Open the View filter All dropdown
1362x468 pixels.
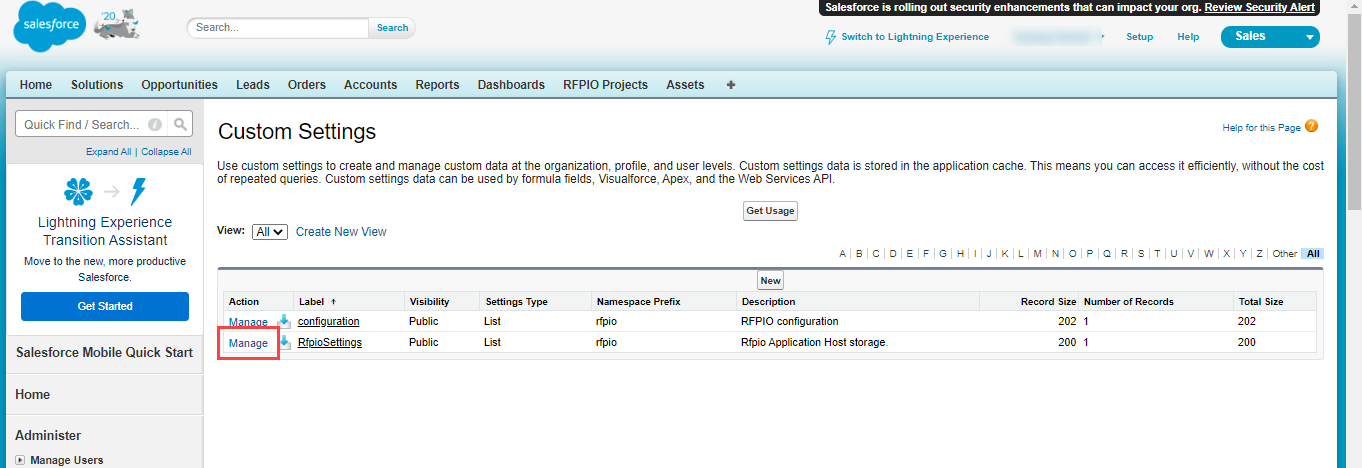point(270,231)
